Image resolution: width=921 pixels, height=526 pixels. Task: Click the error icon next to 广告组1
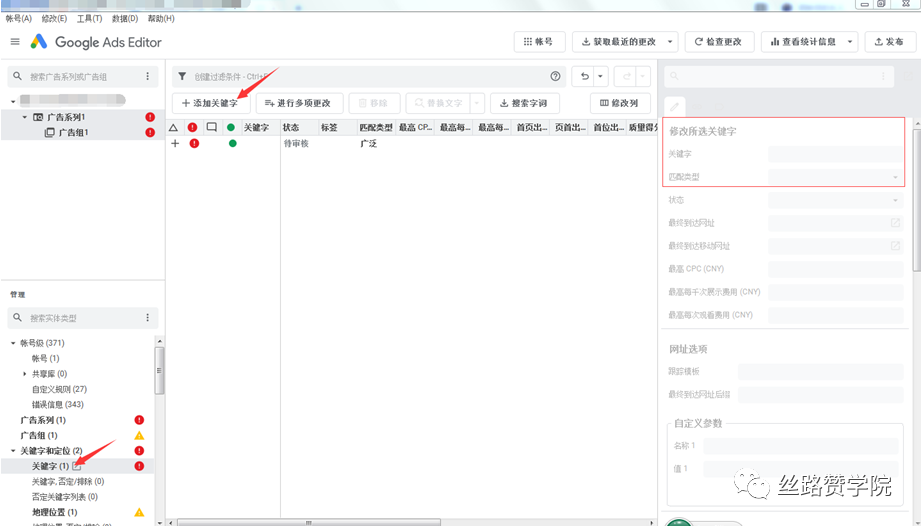(150, 133)
